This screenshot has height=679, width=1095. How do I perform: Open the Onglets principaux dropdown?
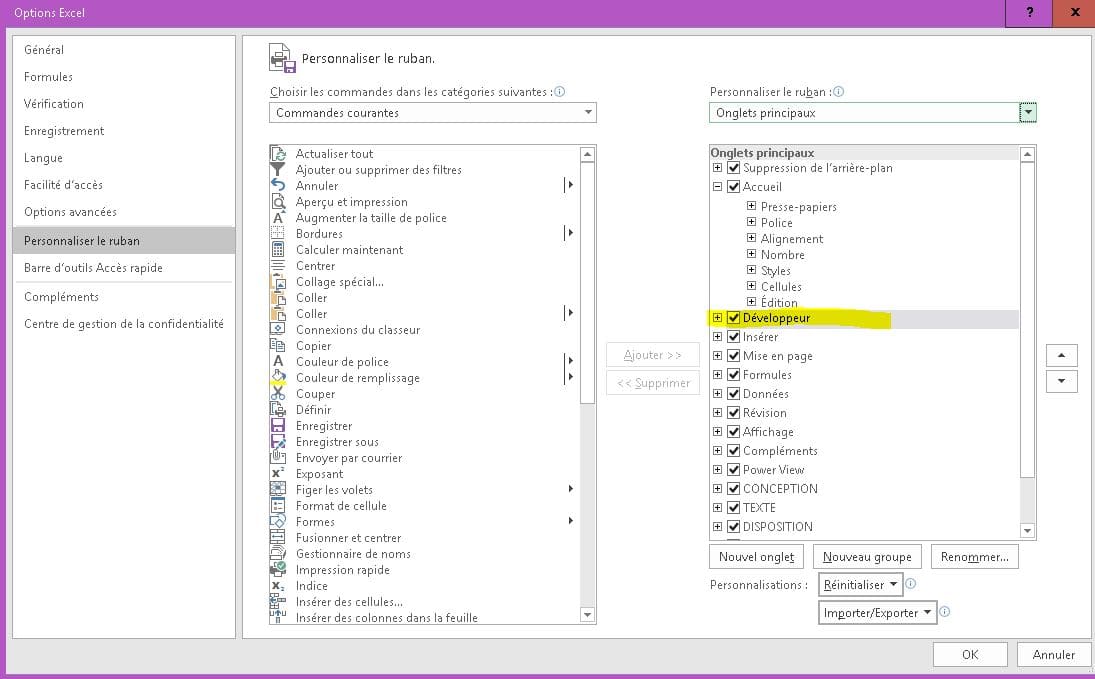[x=872, y=112]
